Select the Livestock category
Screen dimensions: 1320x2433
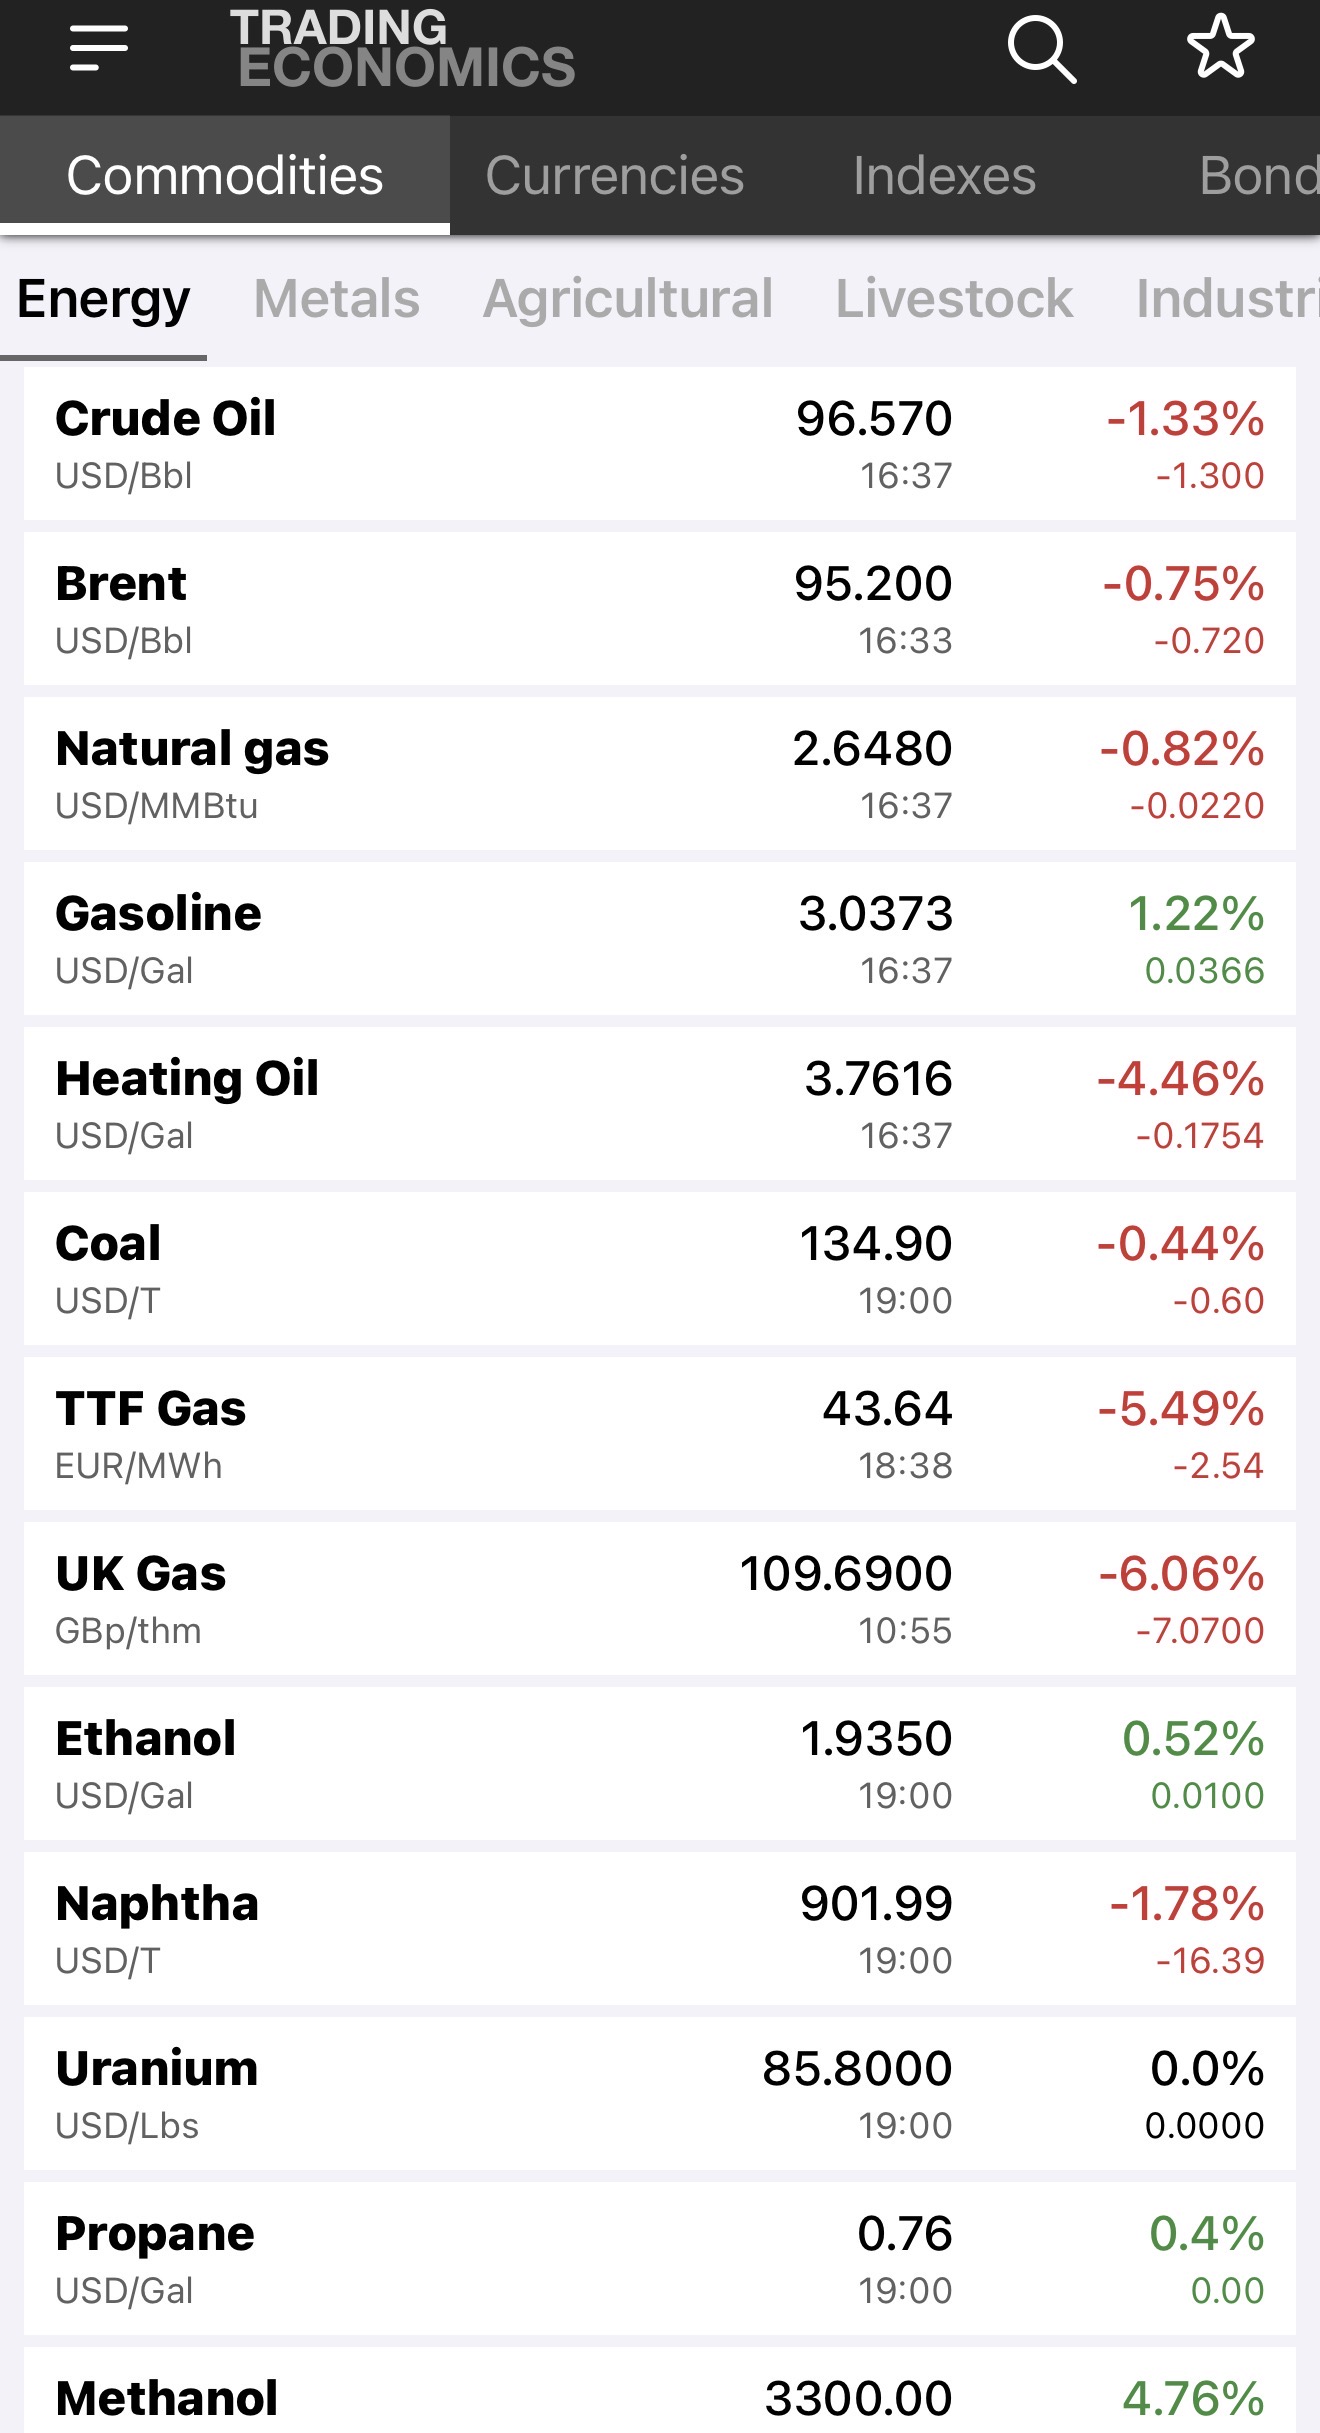954,298
